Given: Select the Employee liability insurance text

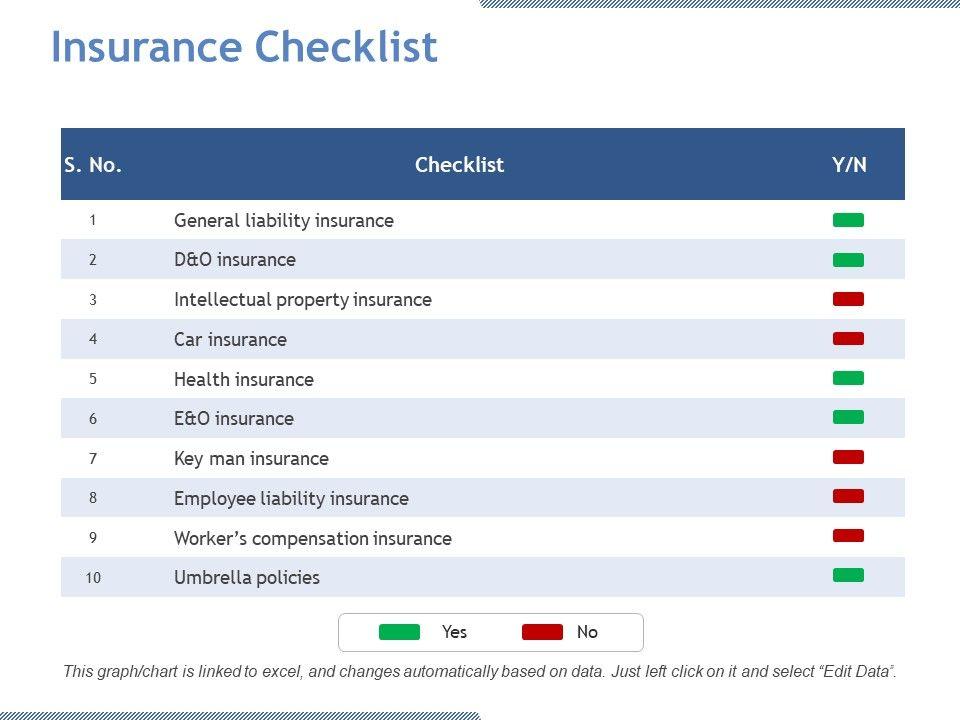Looking at the screenshot, I should (291, 498).
